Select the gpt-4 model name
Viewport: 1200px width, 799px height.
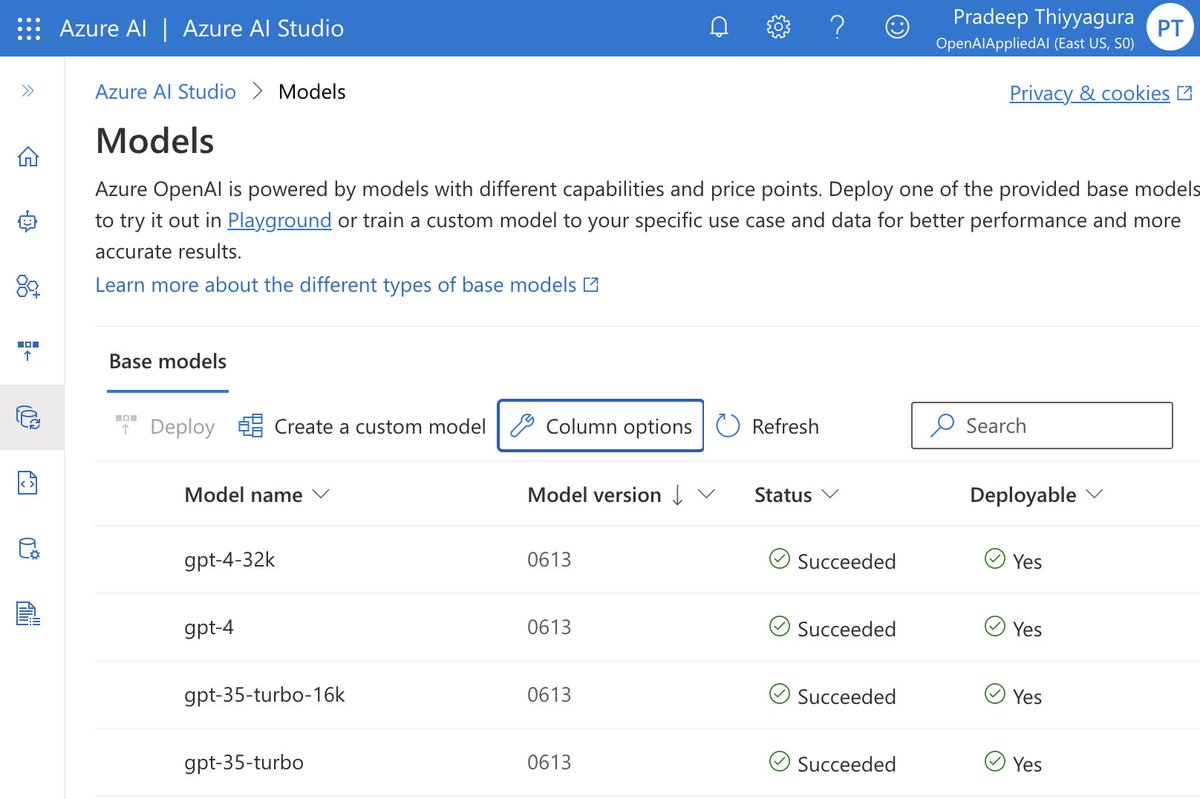click(209, 628)
